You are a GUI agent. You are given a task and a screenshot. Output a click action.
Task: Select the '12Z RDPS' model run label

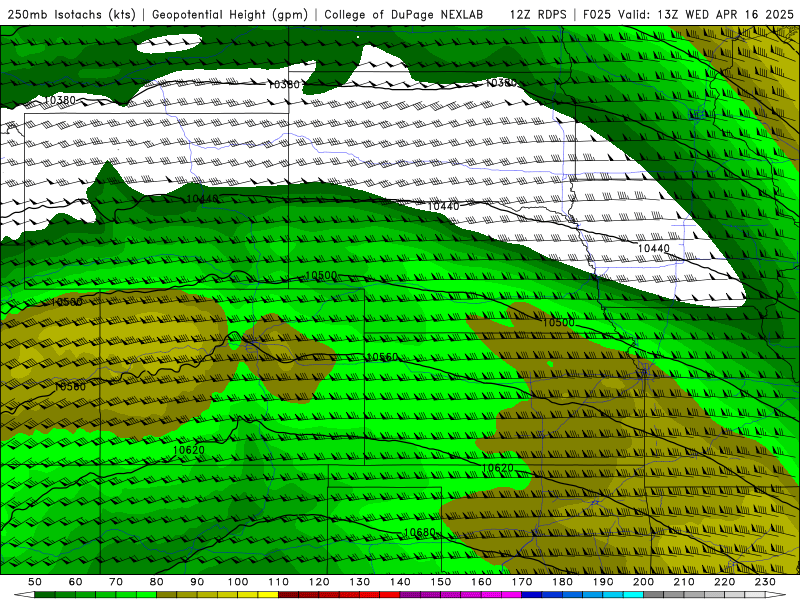point(538,14)
